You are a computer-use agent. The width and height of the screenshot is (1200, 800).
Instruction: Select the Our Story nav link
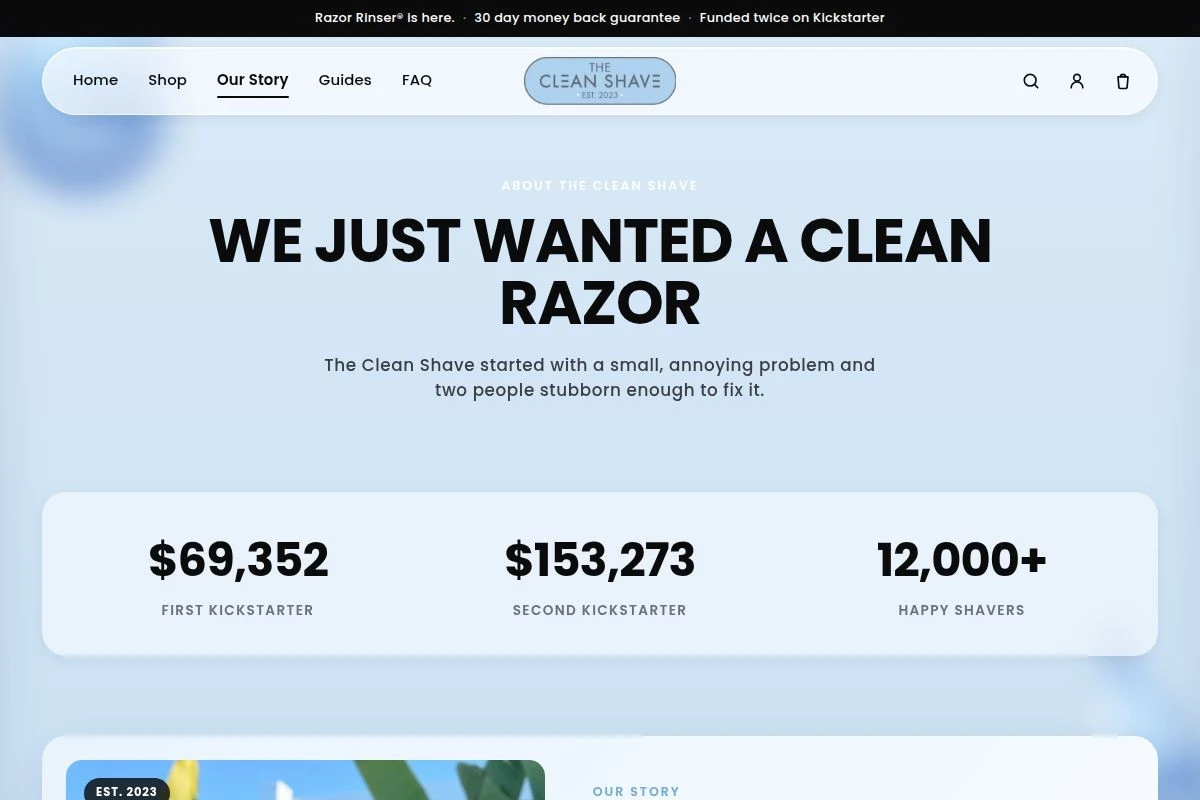(252, 80)
